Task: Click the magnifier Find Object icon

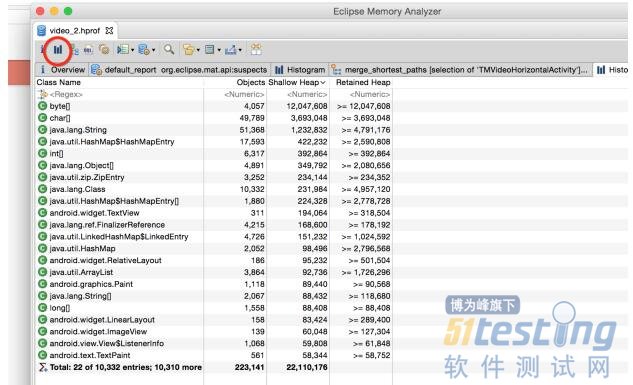Action: 169,50
